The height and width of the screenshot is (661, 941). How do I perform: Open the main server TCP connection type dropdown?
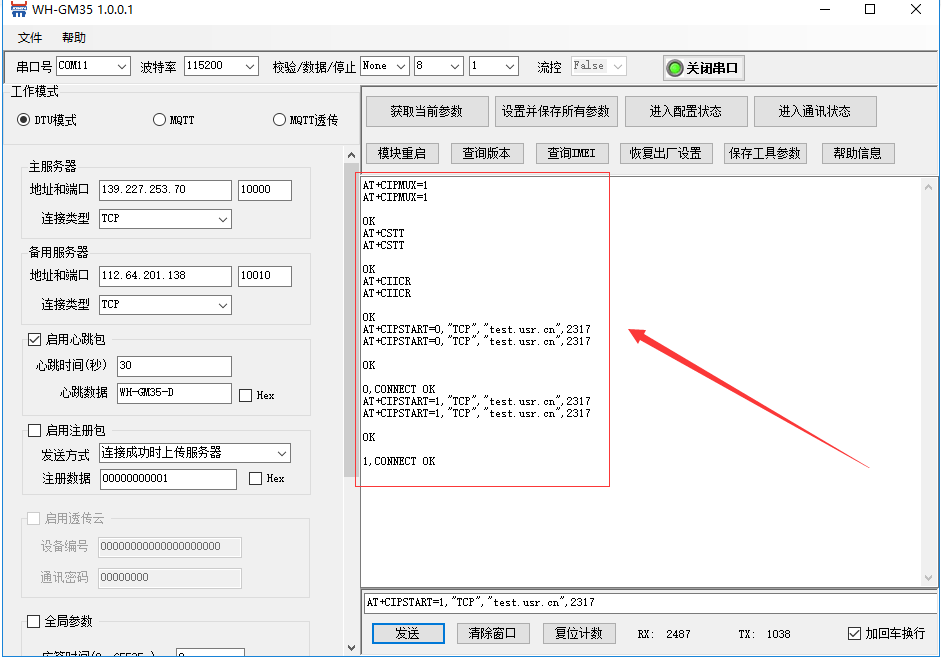tap(165, 218)
